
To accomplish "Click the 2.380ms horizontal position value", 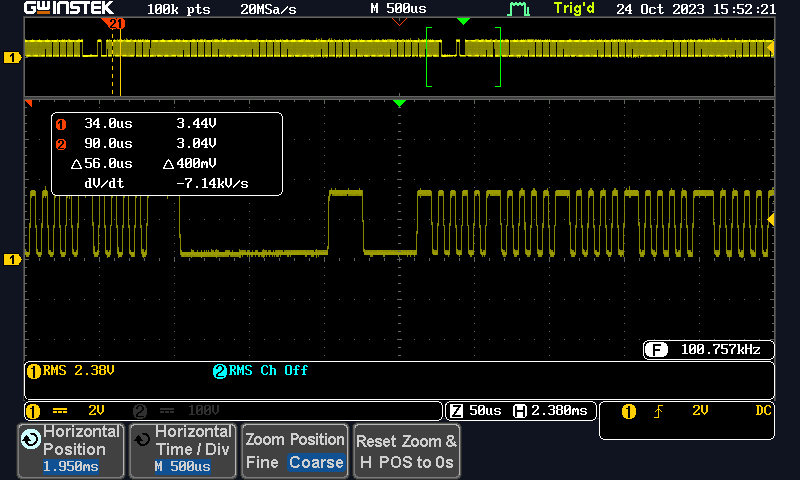I will [x=559, y=411].
